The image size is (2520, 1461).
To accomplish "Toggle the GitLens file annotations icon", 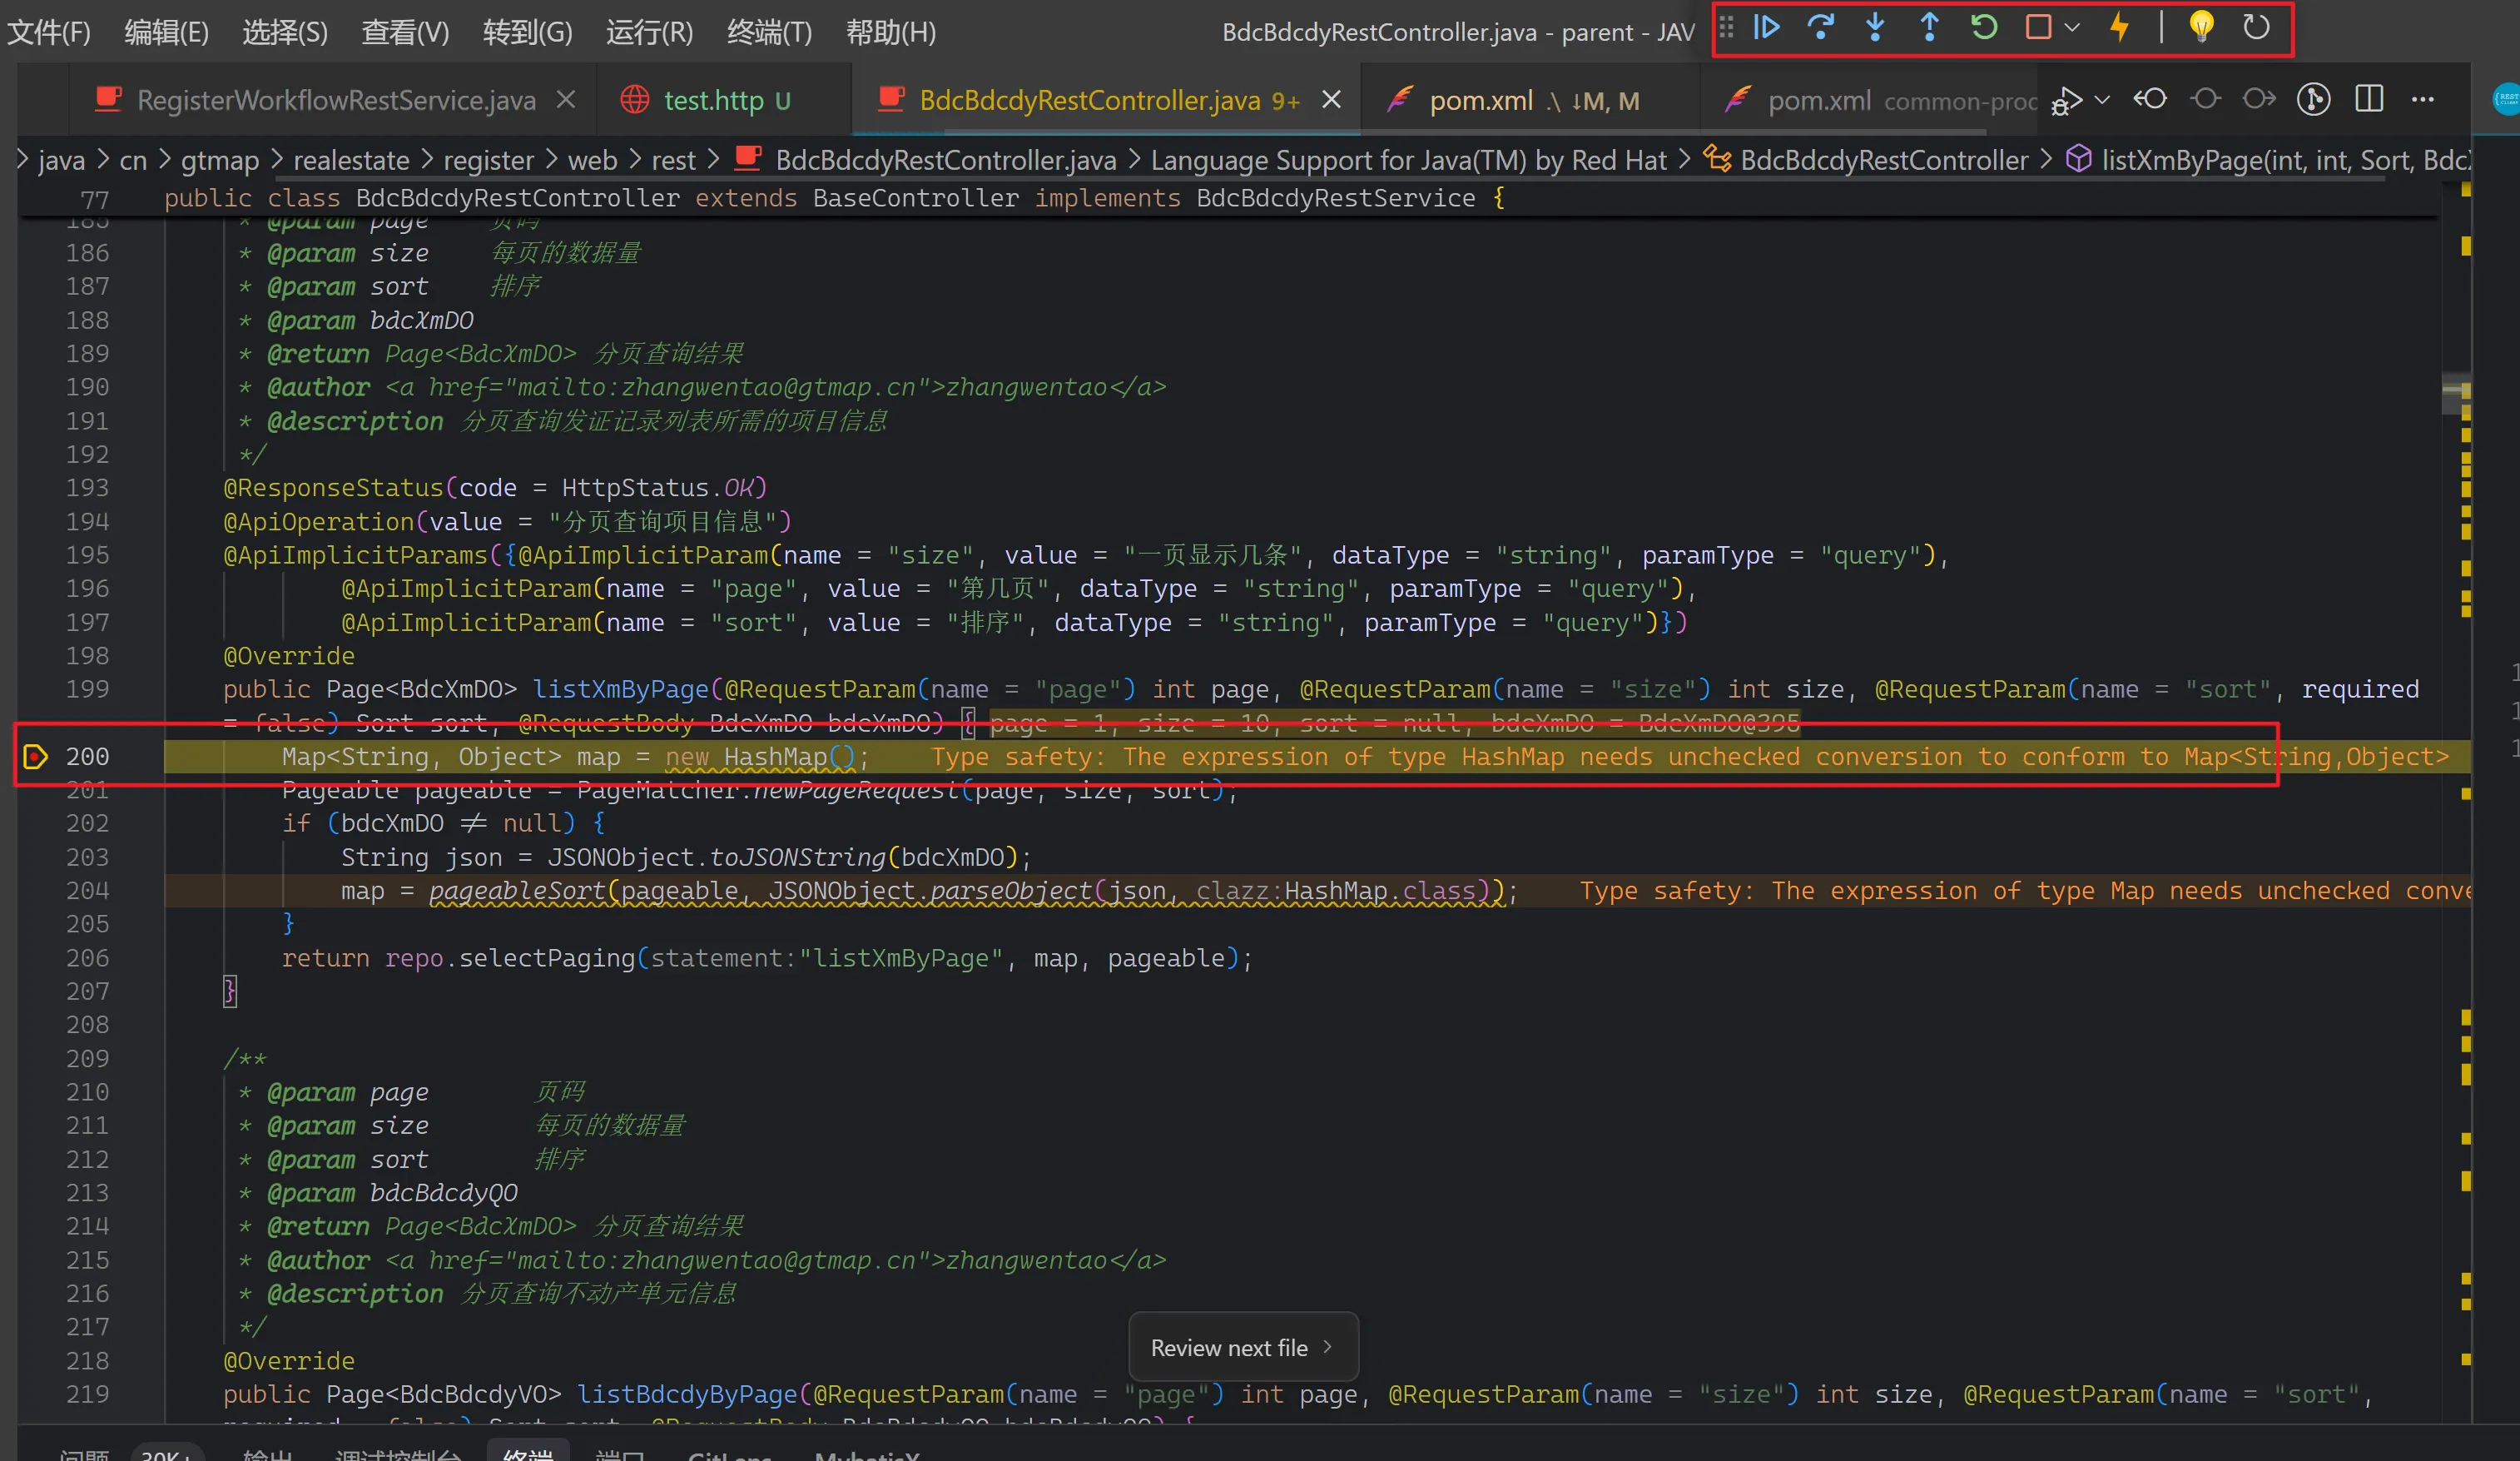I will 2313,99.
